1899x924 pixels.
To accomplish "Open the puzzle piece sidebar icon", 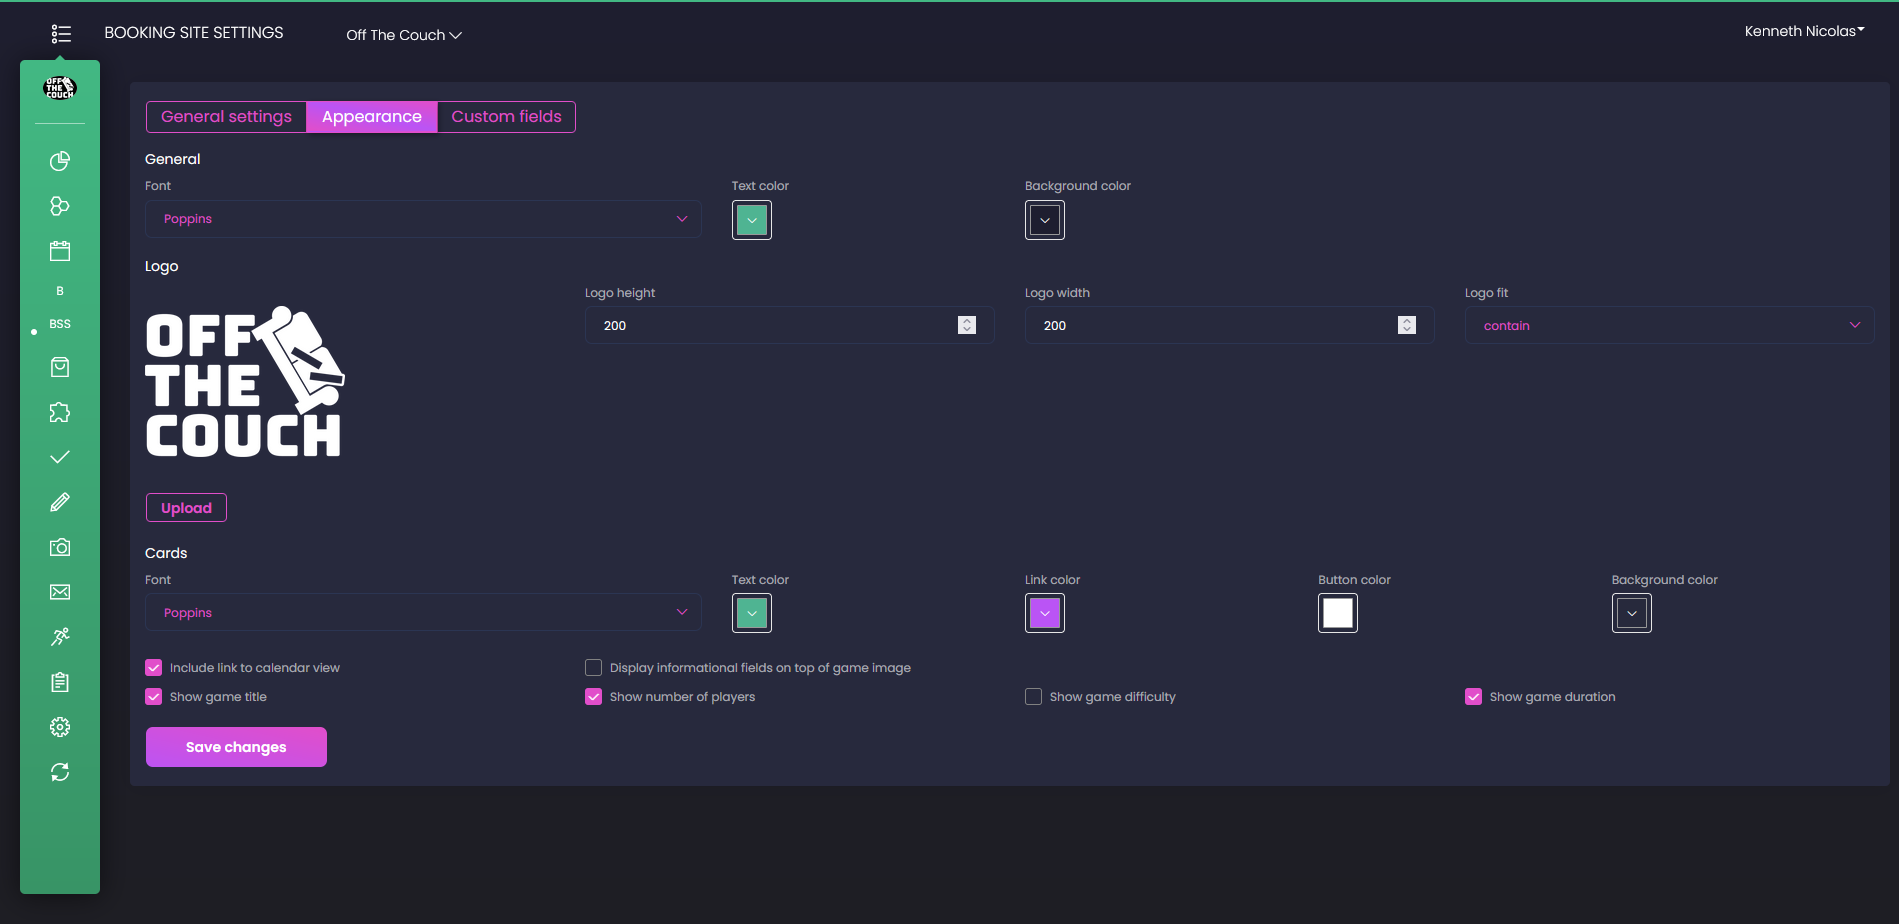I will click(60, 412).
